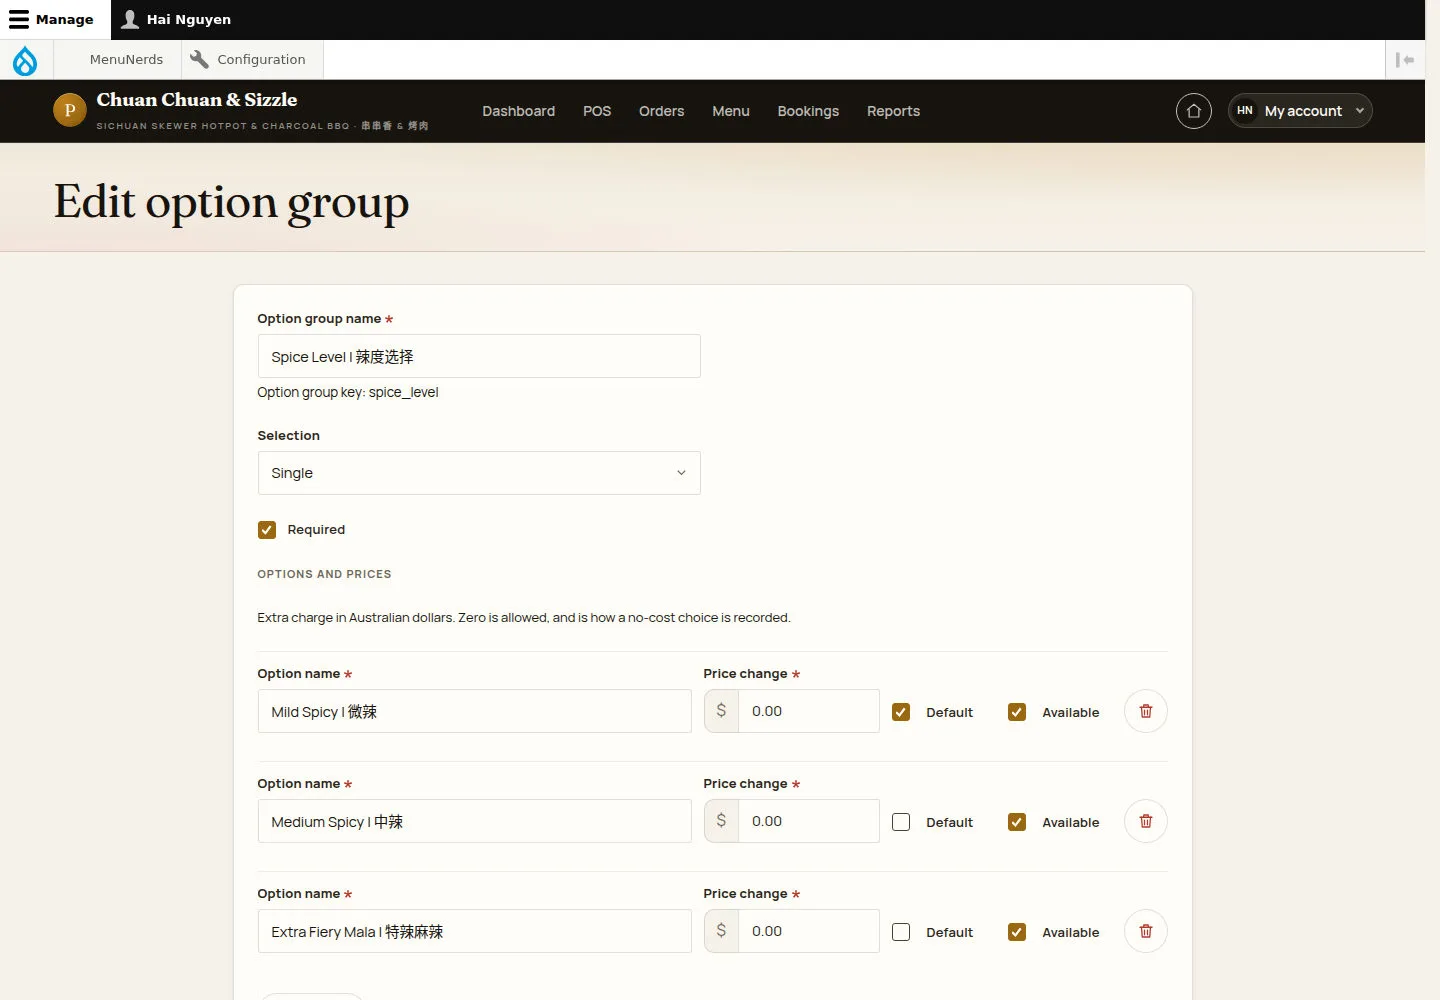Toggle Available for Medium Spicy
This screenshot has height=1000, width=1440.
tap(1017, 822)
